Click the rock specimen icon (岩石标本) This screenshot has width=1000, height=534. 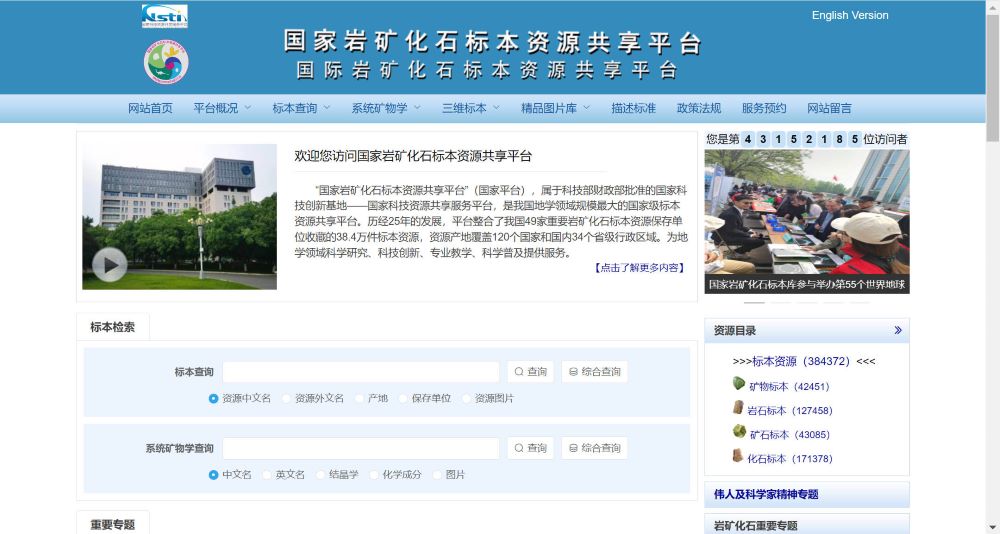tap(739, 409)
